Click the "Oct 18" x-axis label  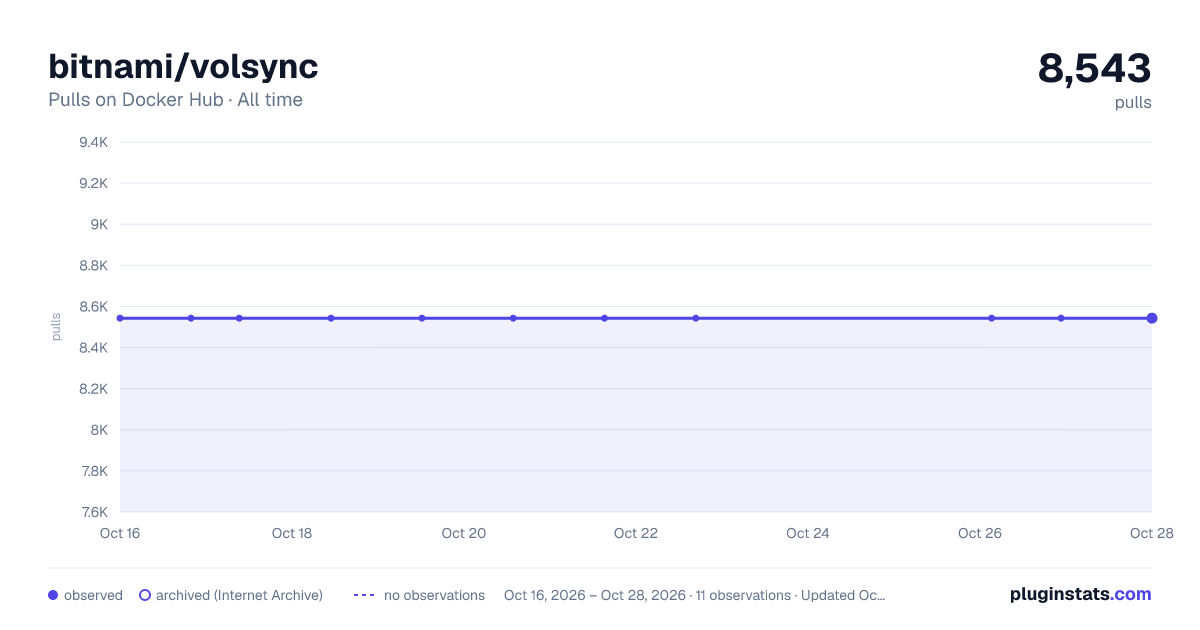tap(292, 533)
